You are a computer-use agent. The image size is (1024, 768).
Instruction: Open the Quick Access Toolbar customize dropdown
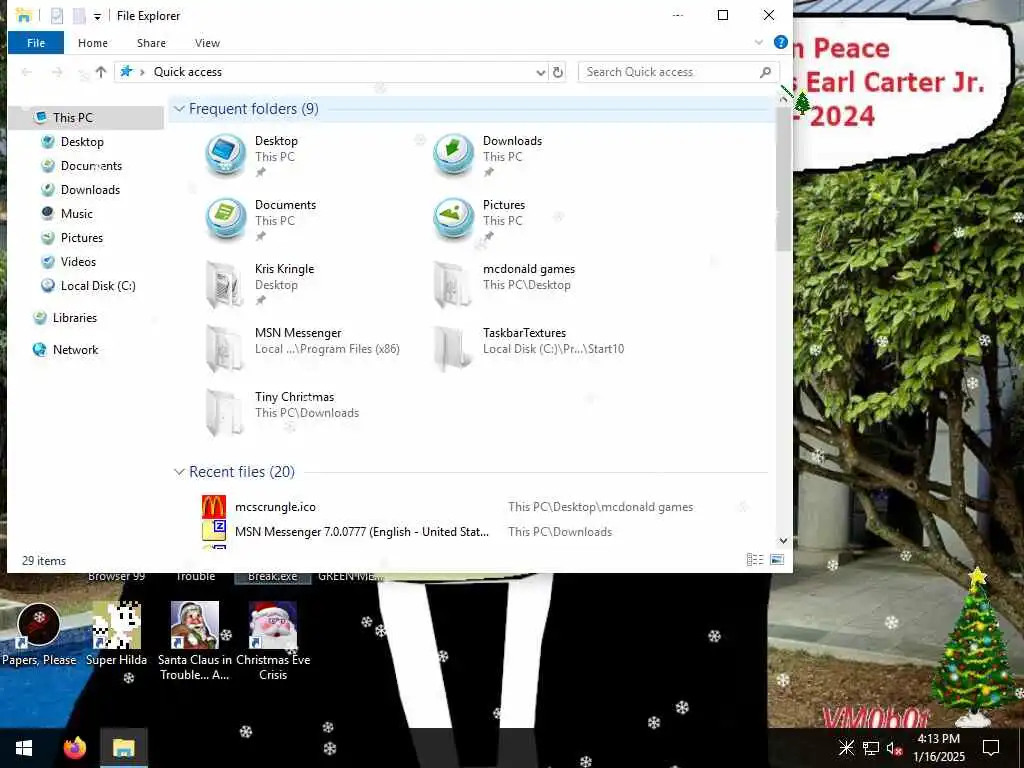point(97,16)
